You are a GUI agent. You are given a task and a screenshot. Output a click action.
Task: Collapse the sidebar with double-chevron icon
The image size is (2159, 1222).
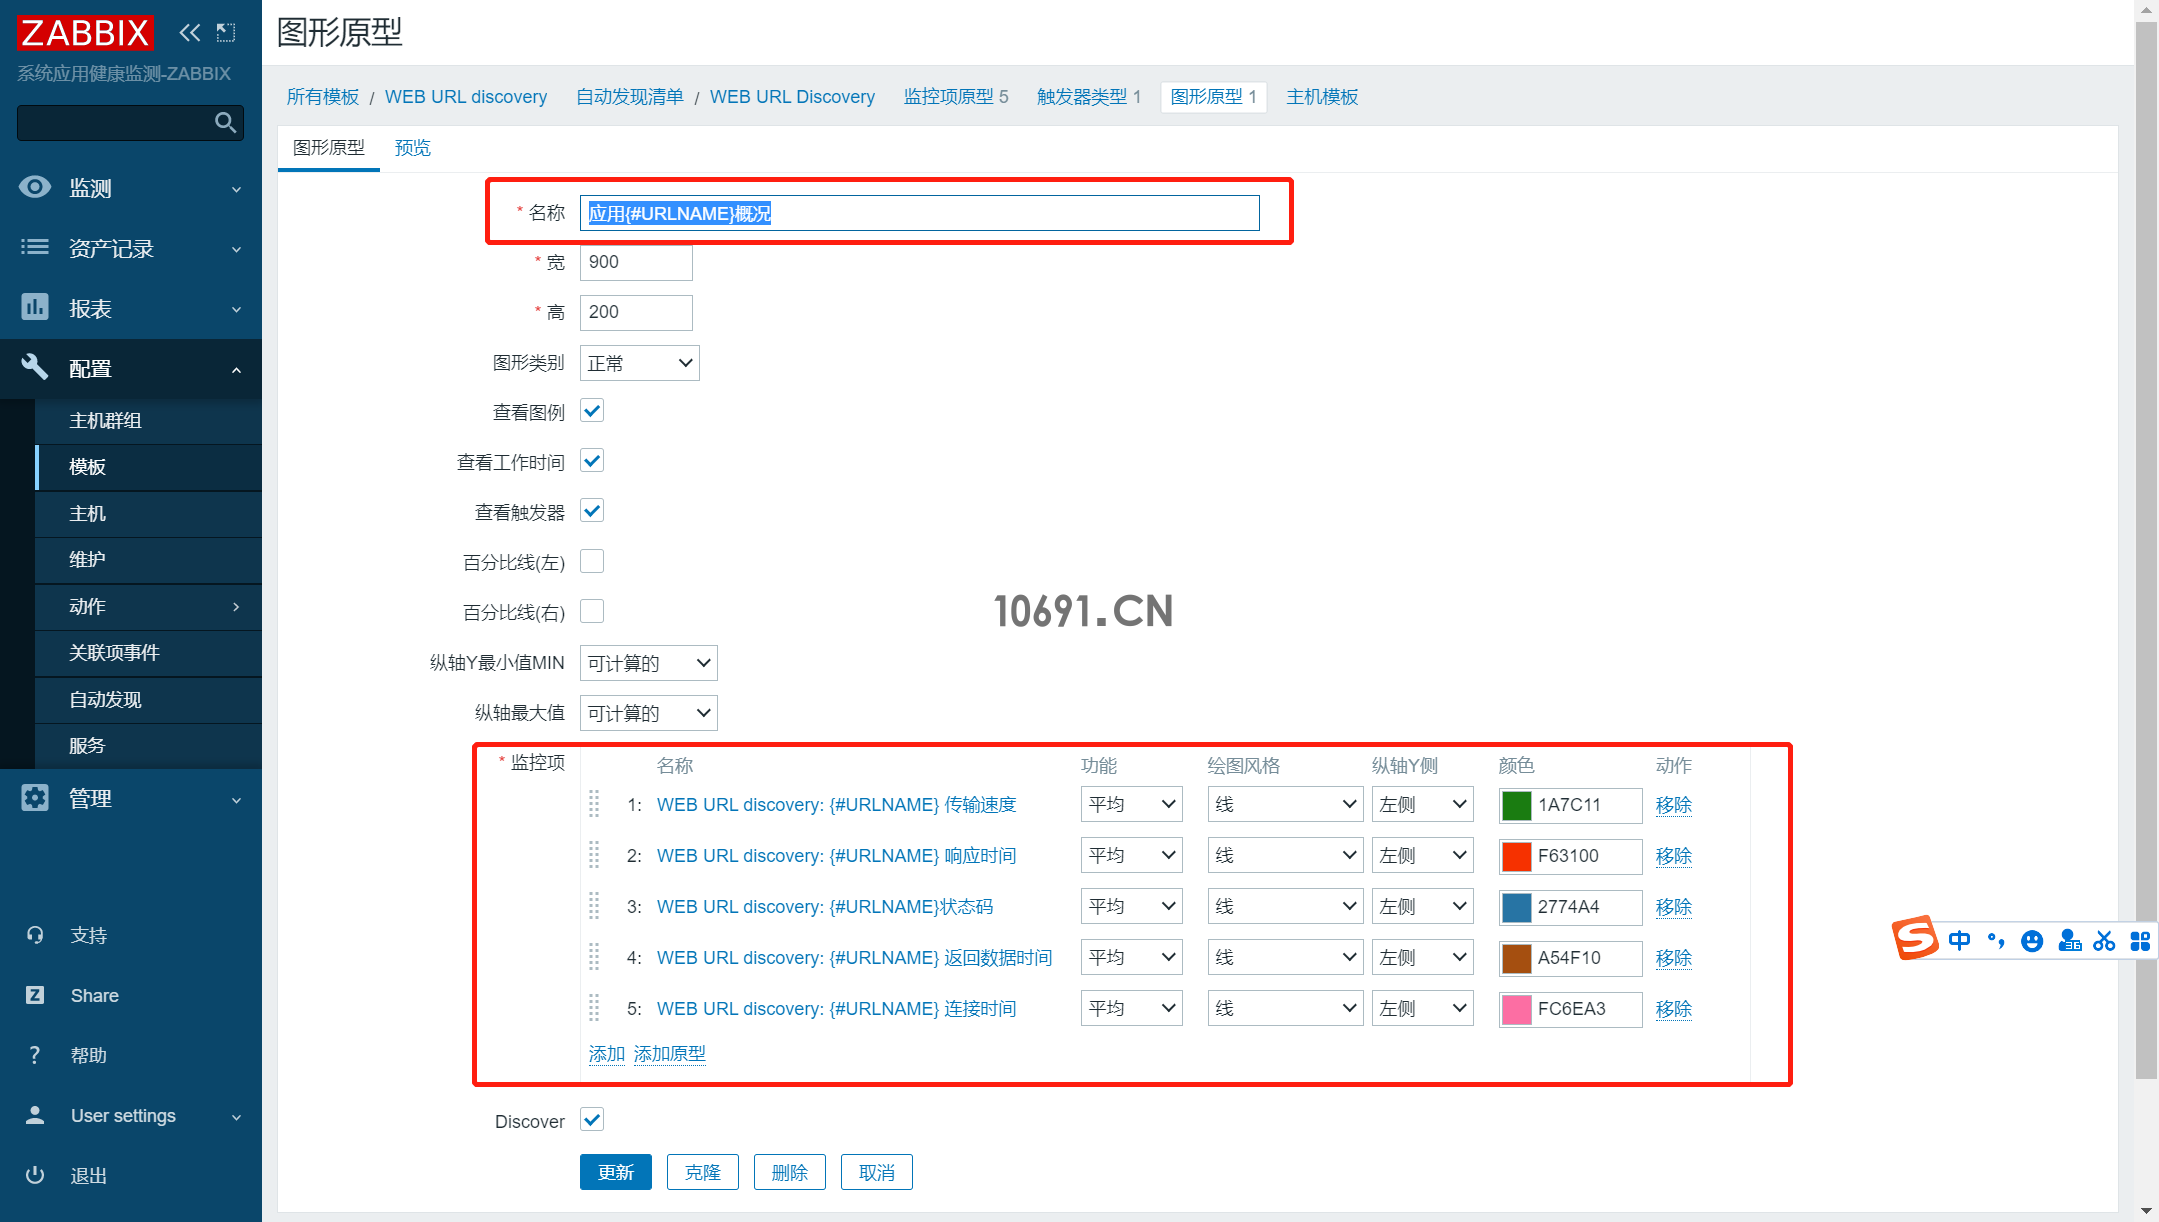click(x=189, y=33)
